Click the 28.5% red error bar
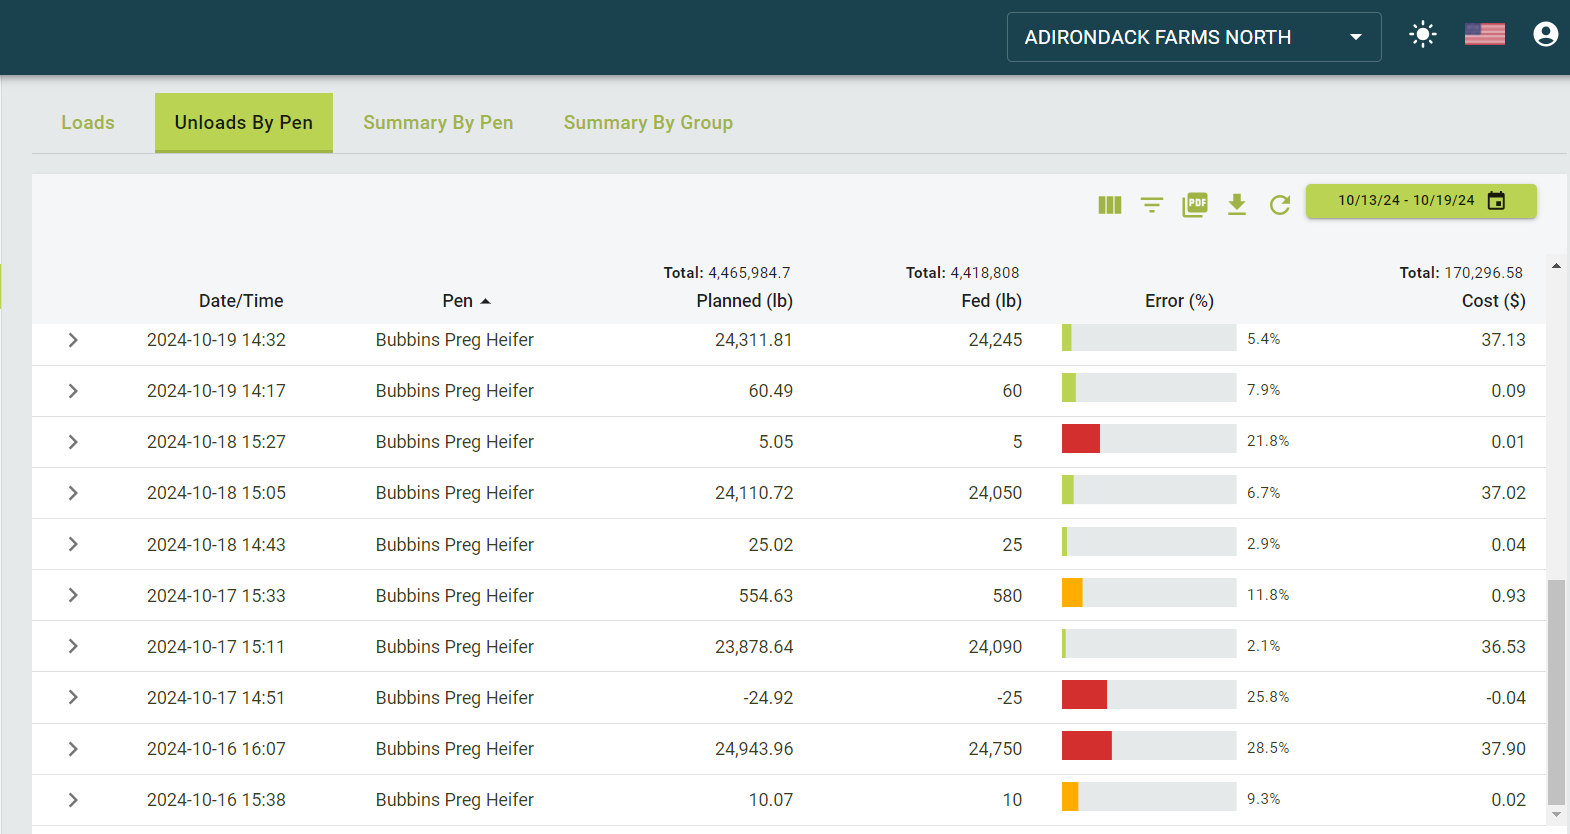1570x834 pixels. tap(1087, 746)
